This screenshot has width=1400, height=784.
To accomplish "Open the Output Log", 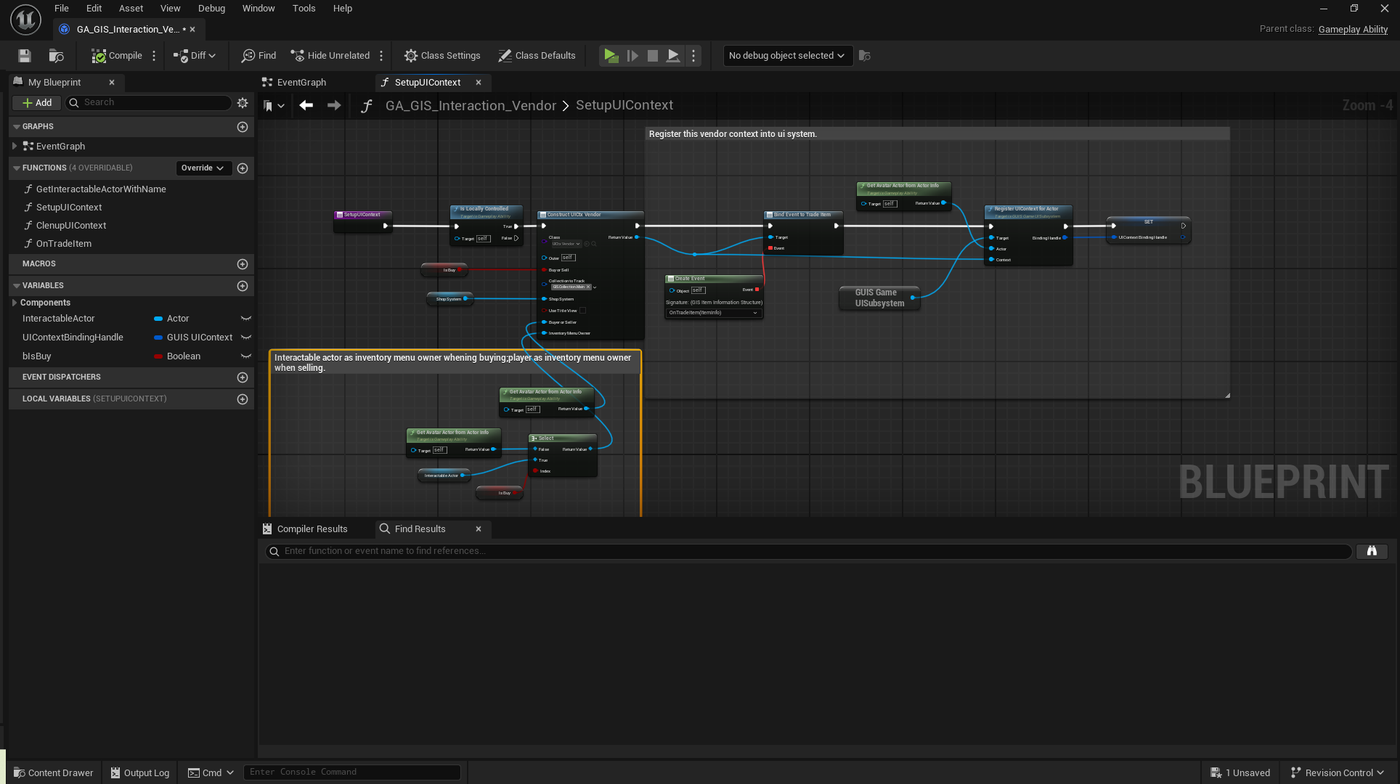I will (140, 773).
